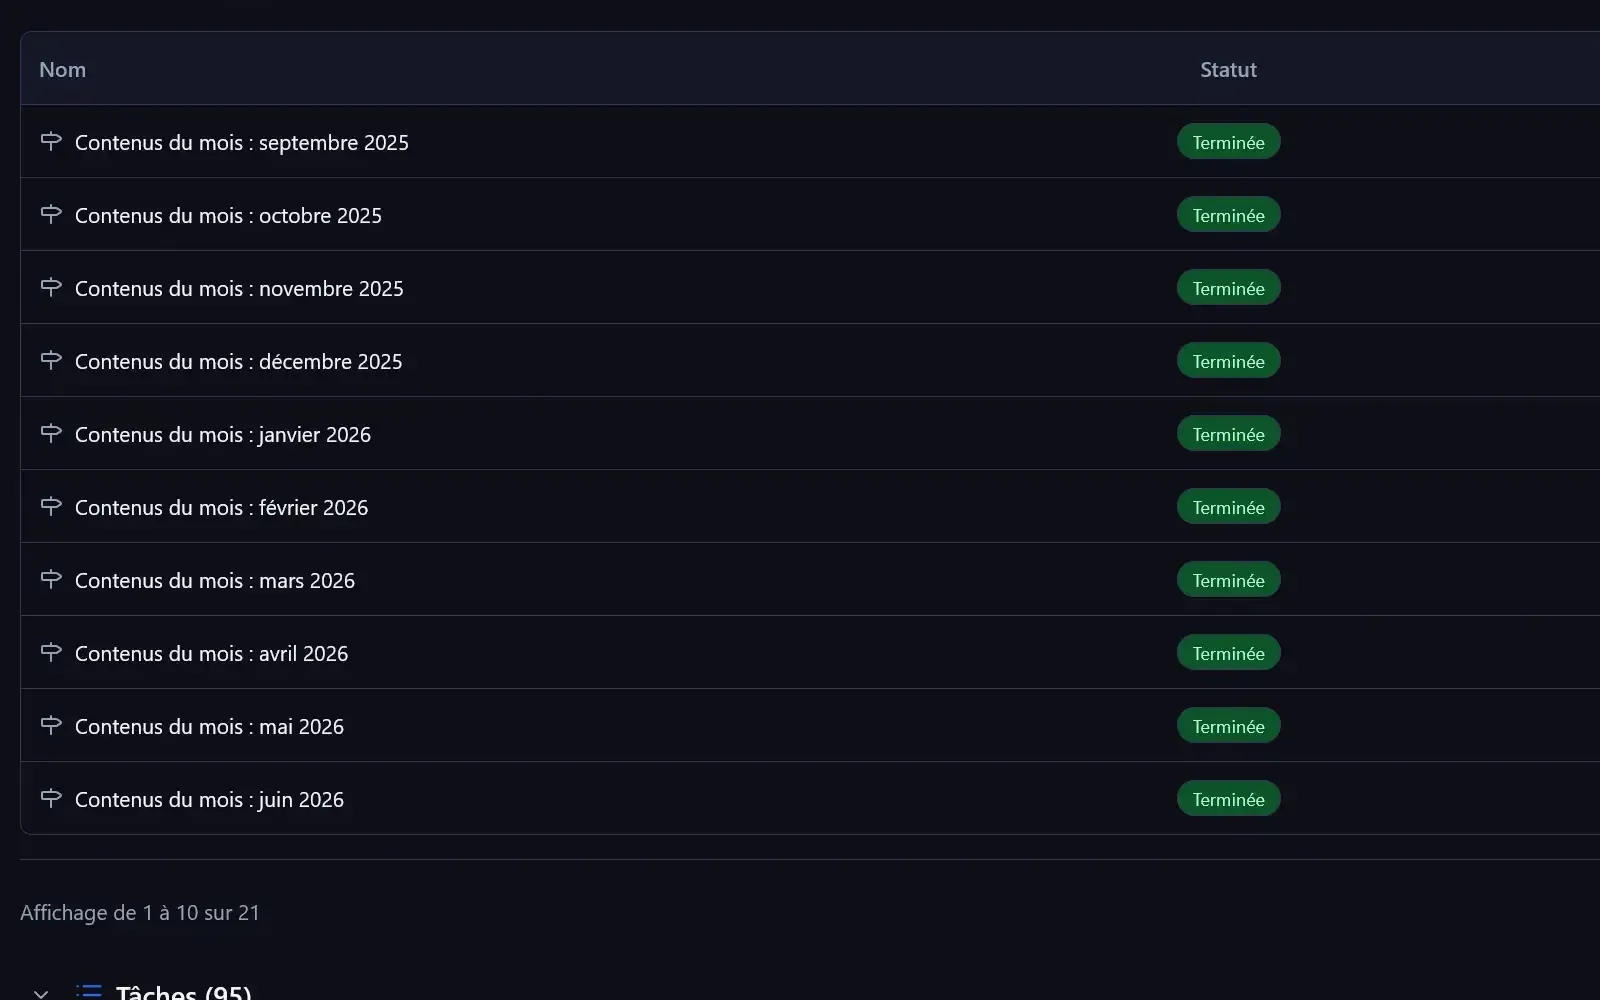Open Contenus du mois : novembre 2025
The height and width of the screenshot is (1000, 1600).
[239, 289]
